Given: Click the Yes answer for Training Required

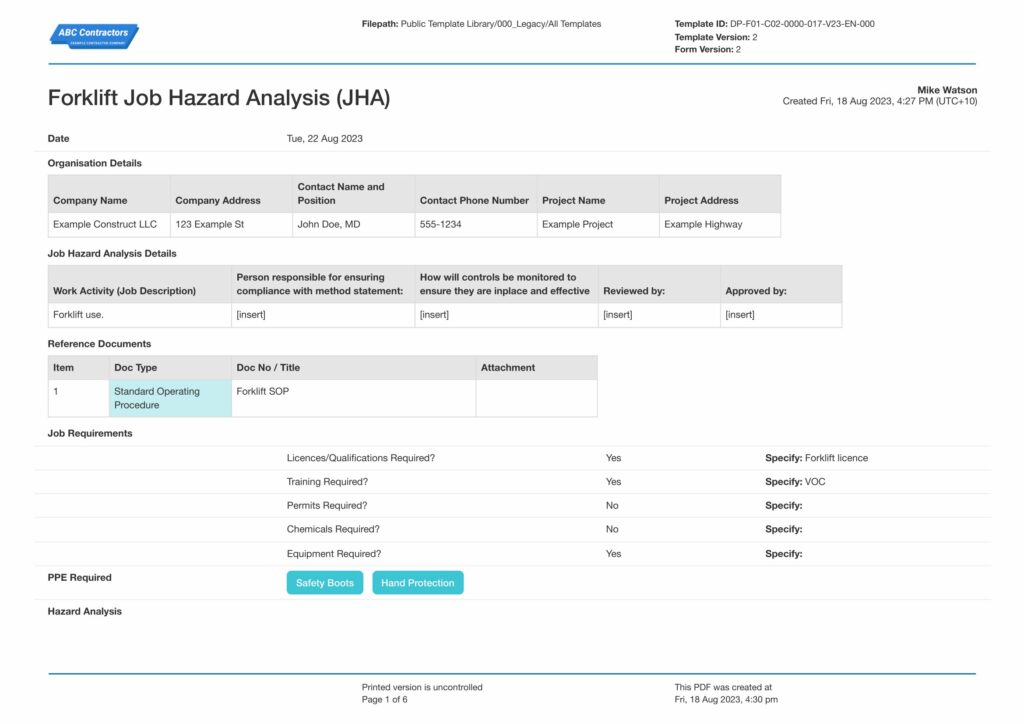Looking at the screenshot, I should tap(613, 482).
